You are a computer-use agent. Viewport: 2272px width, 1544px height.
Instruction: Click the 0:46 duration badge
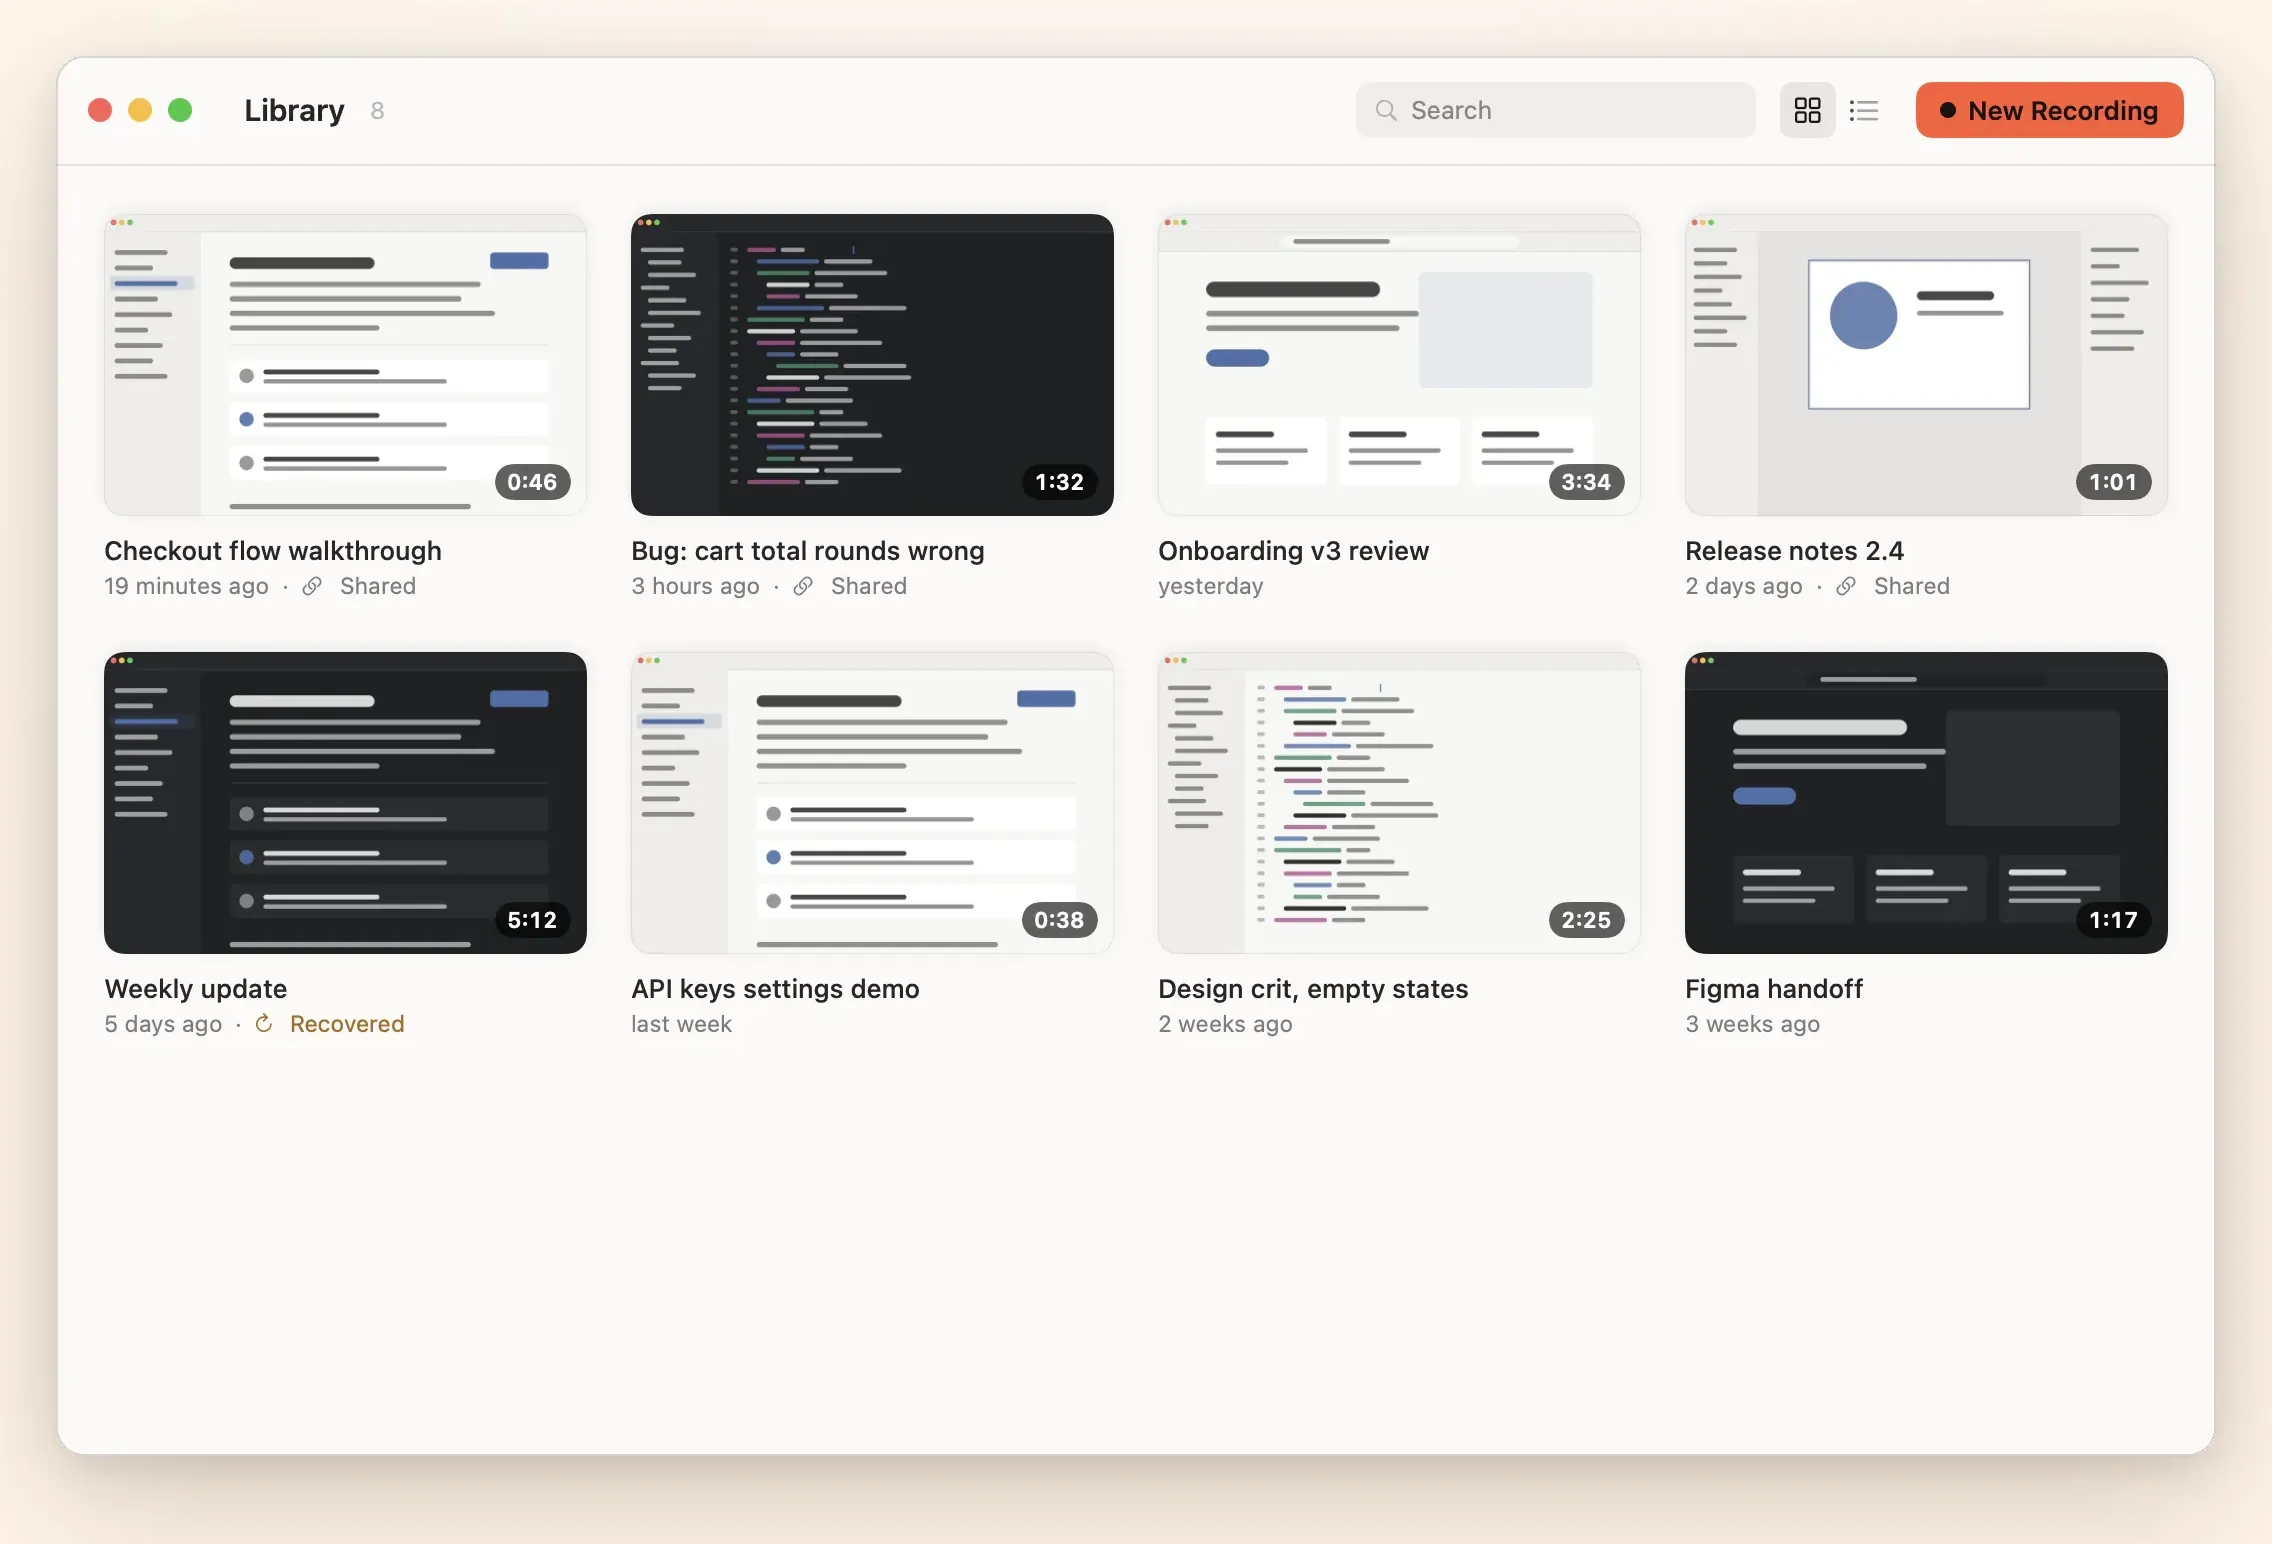532,482
